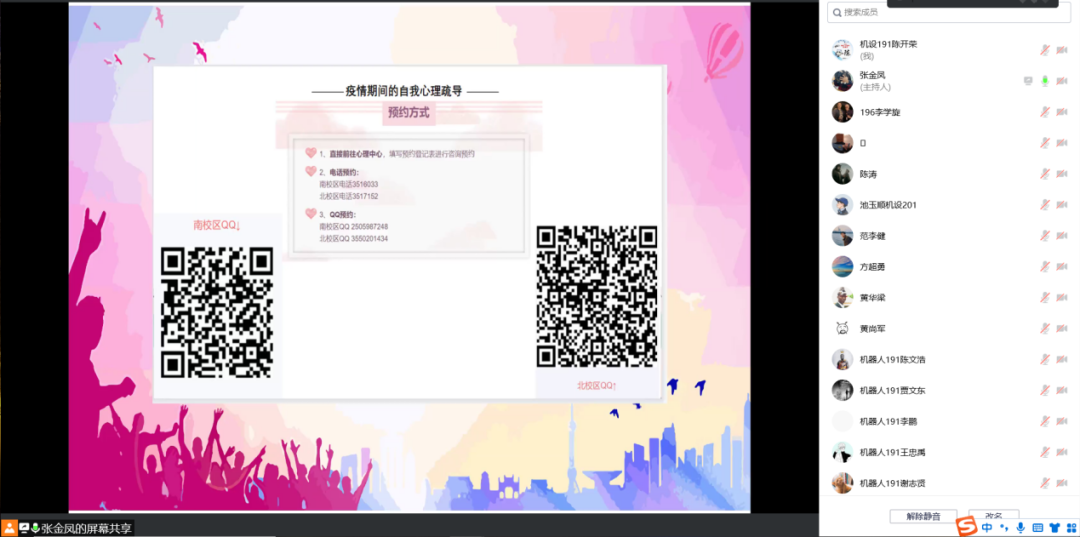The height and width of the screenshot is (537, 1080).
Task: Select participant 黄华梁
Action: pos(948,297)
